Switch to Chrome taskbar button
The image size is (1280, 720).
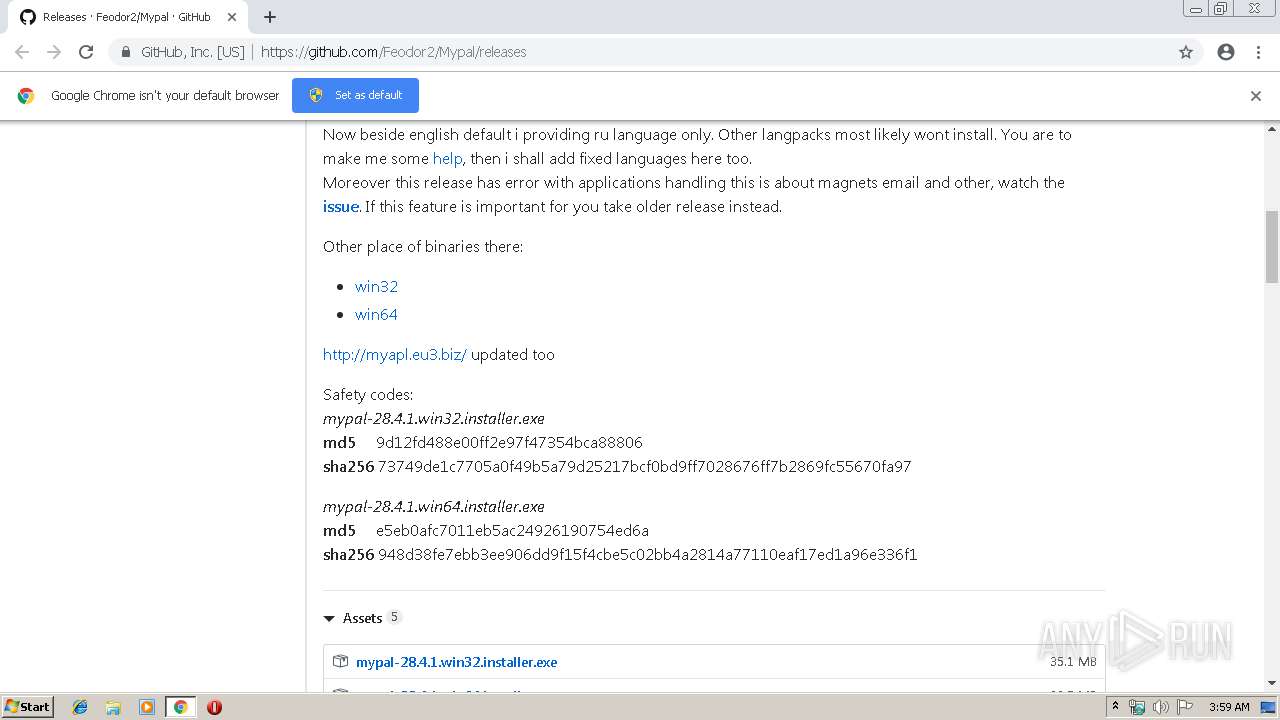pos(180,707)
